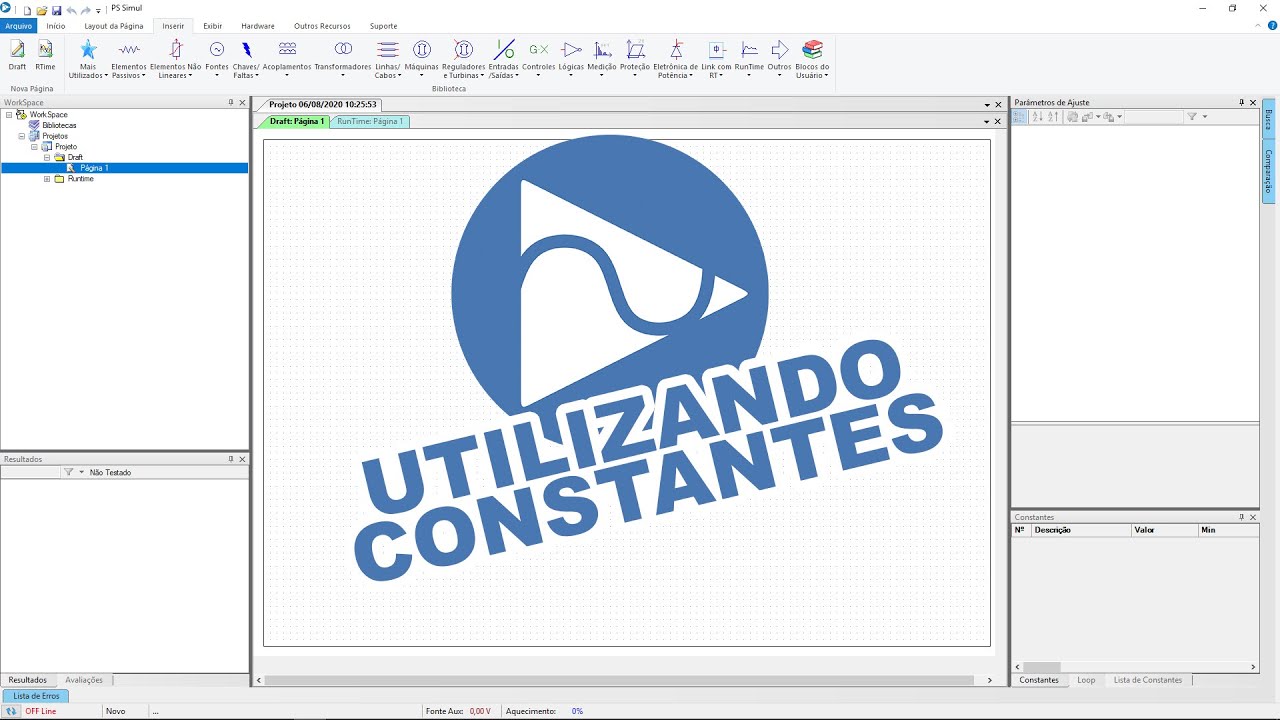This screenshot has height=720, width=1280.
Task: Click the open folder quick-access icon
Action: 42,9
